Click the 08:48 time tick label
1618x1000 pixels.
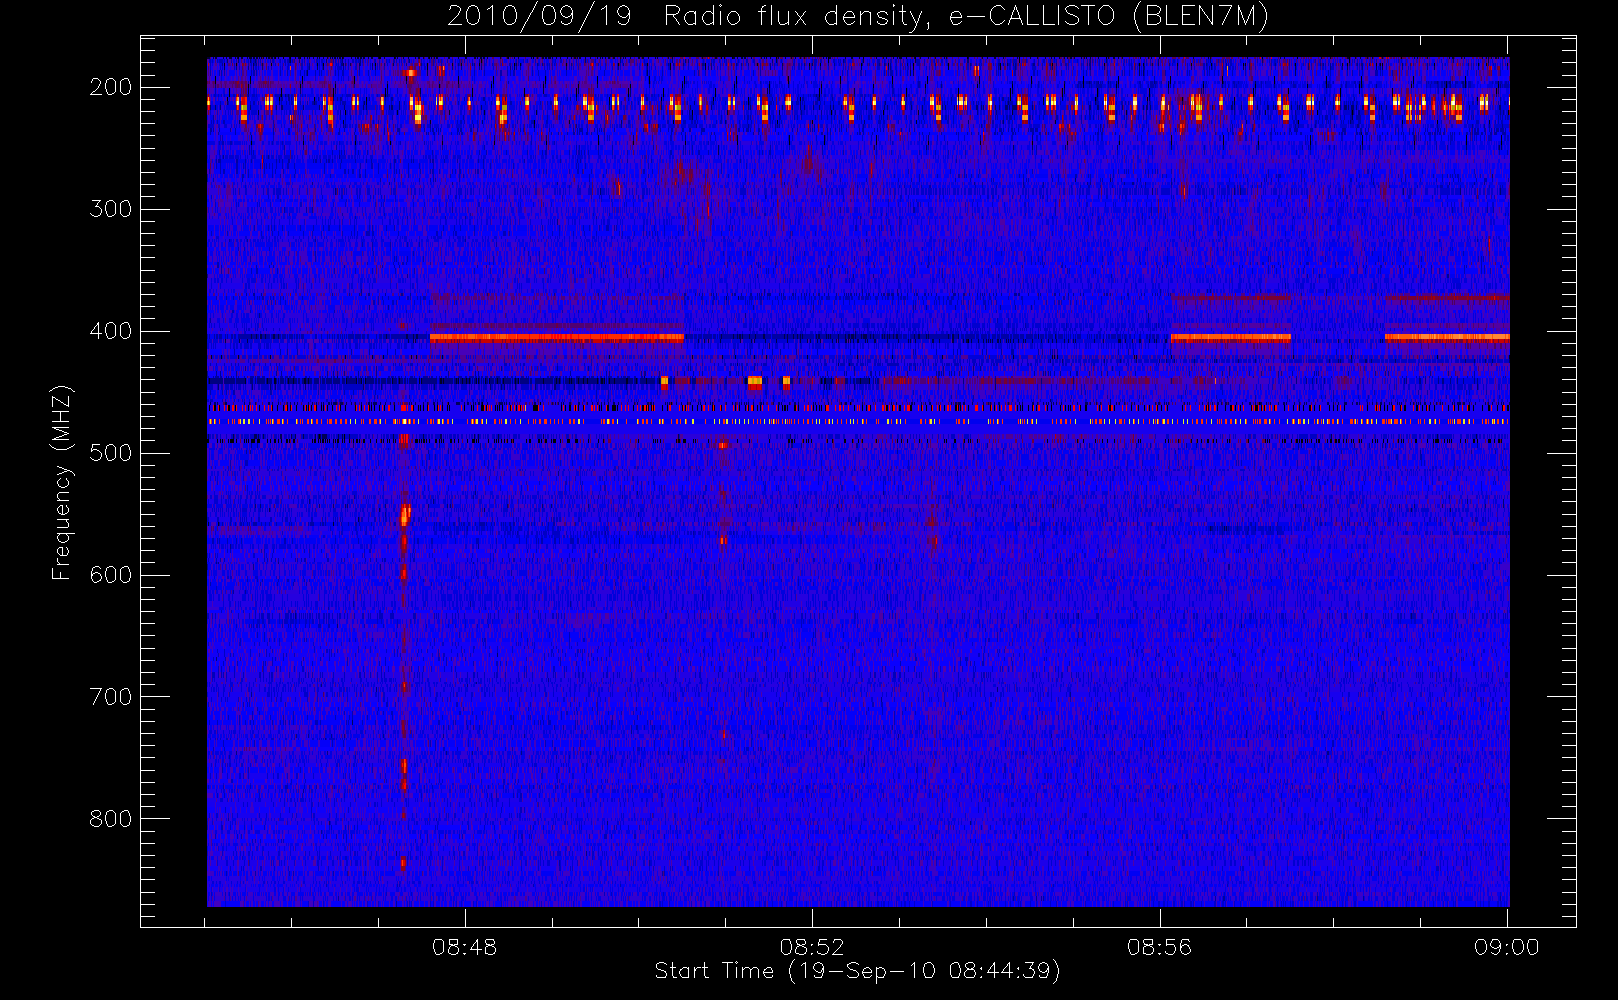tap(465, 947)
